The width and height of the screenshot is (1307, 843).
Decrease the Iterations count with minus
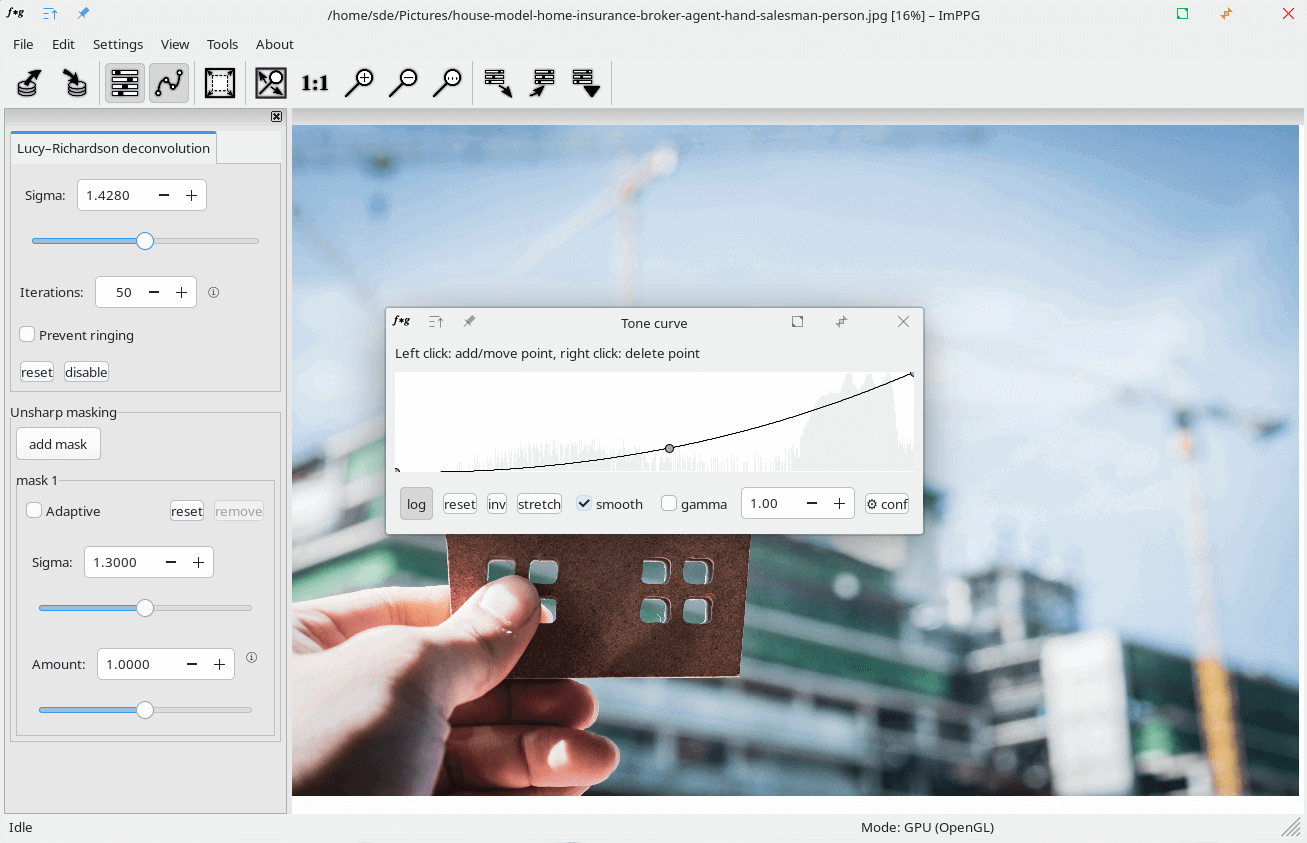(x=154, y=293)
